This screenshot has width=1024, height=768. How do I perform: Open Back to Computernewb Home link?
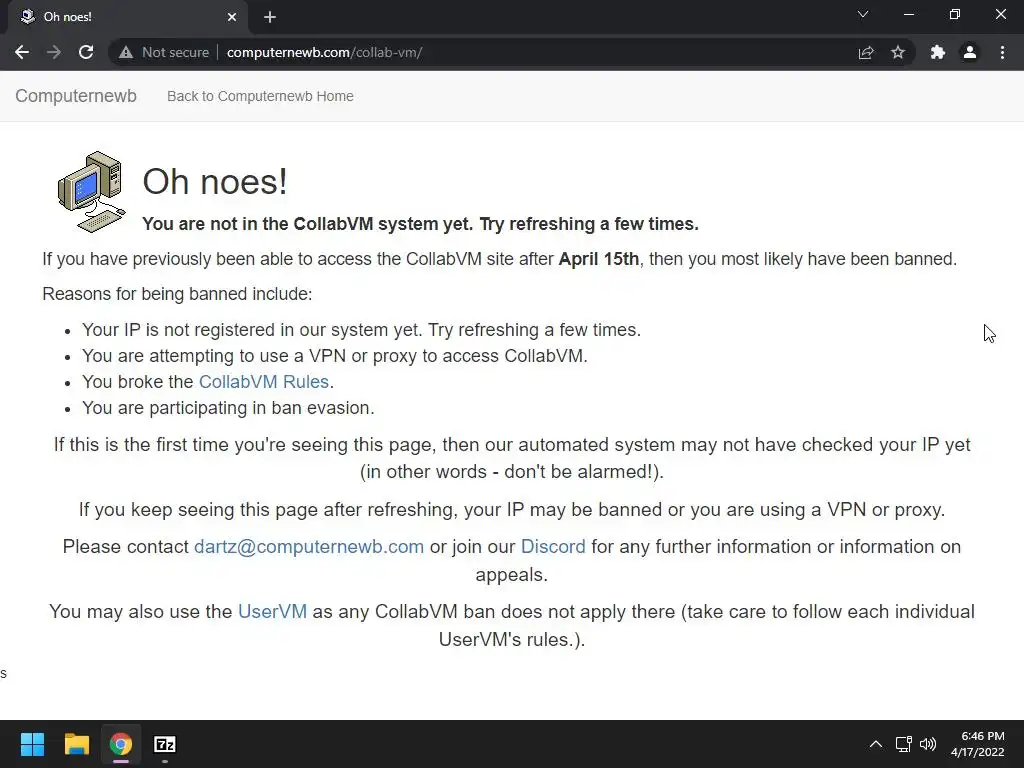tap(260, 96)
